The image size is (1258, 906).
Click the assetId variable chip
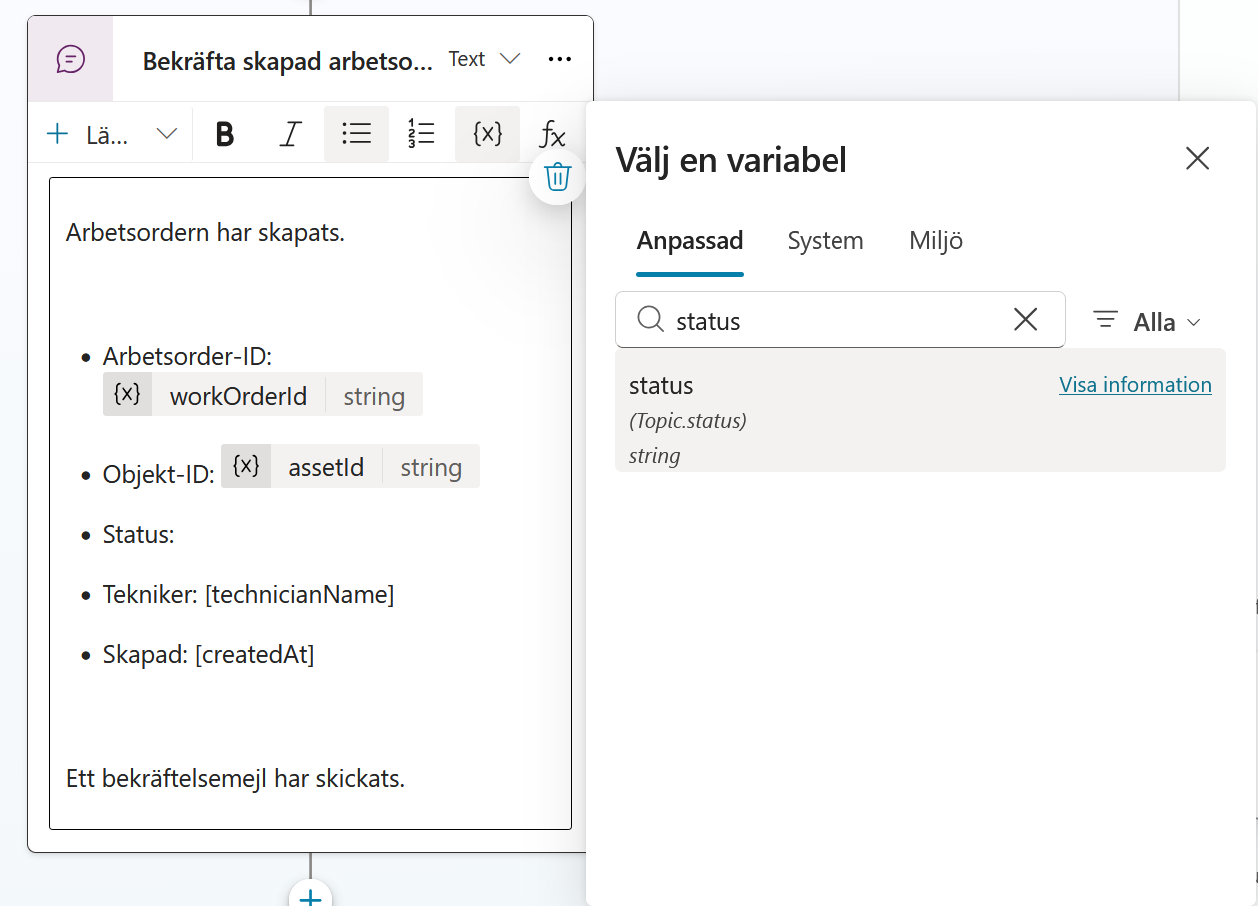click(x=350, y=466)
